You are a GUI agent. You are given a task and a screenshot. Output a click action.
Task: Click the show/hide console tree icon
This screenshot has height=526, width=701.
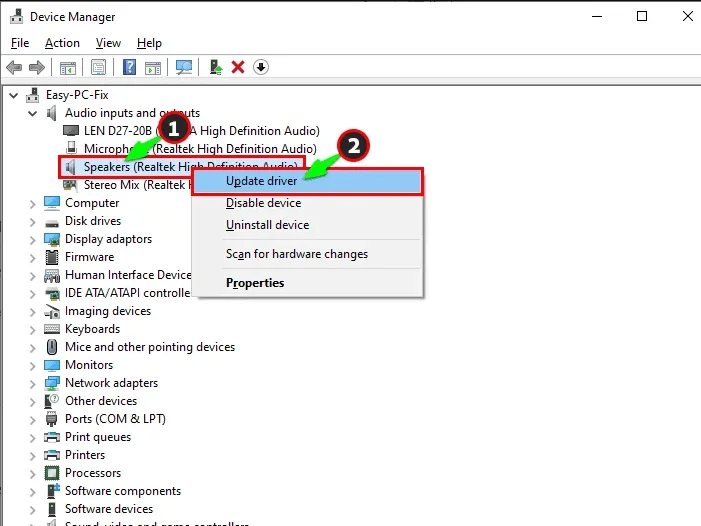click(x=68, y=68)
